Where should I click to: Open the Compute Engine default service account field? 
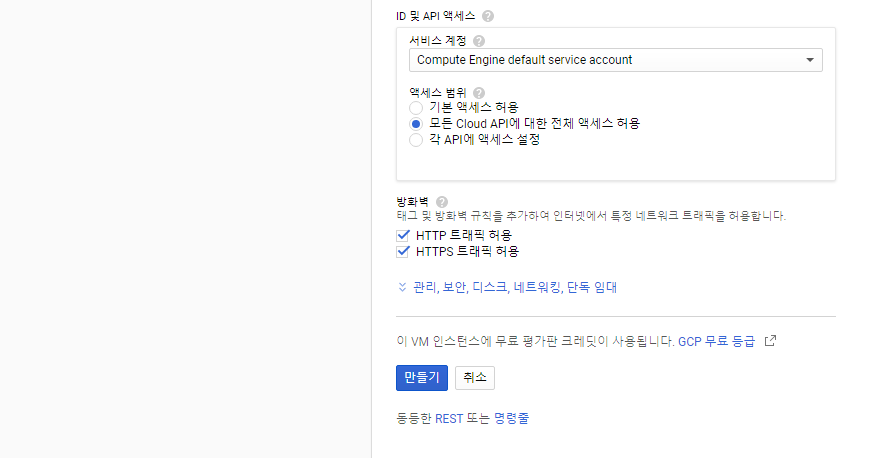point(615,60)
